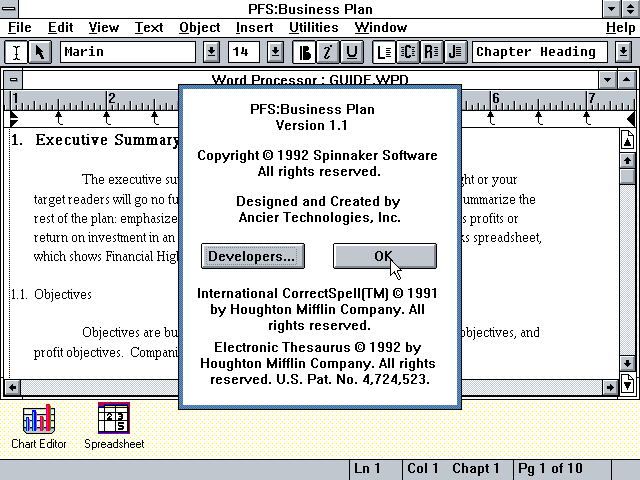The image size is (640, 480).
Task: Click the tab stop under ruler mark 2
Action: [107, 118]
